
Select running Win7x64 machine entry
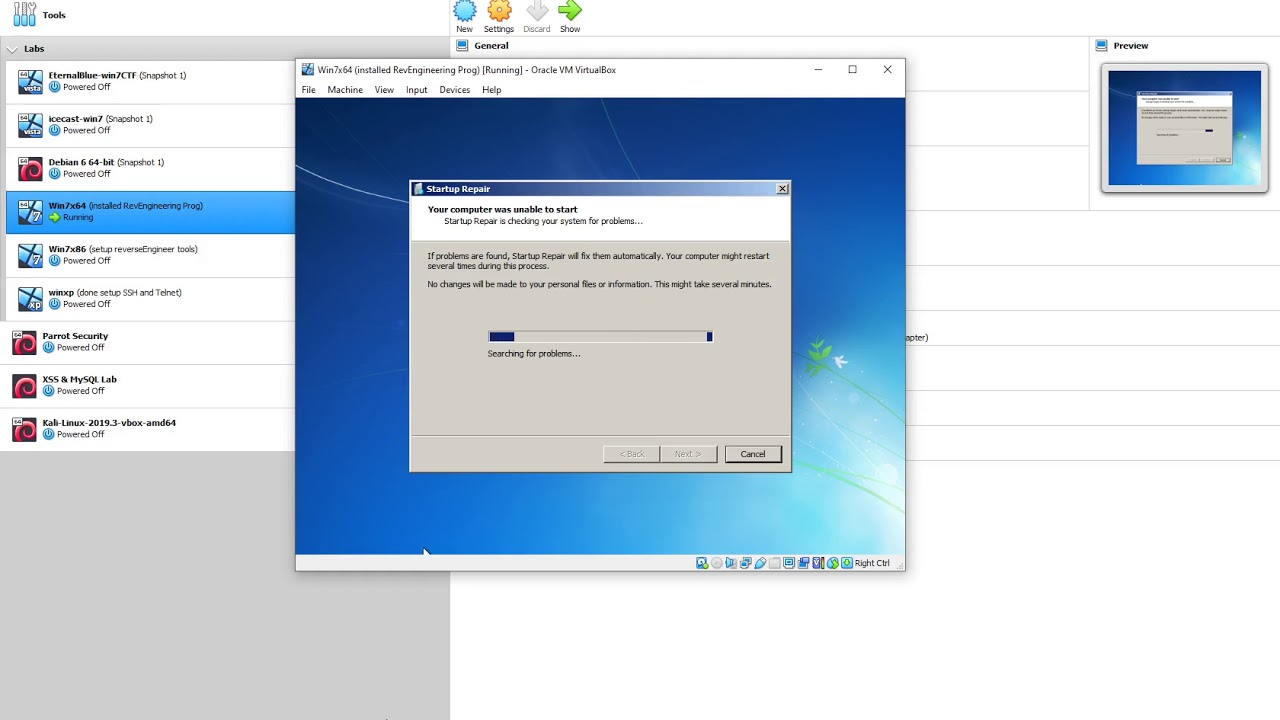[150, 212]
